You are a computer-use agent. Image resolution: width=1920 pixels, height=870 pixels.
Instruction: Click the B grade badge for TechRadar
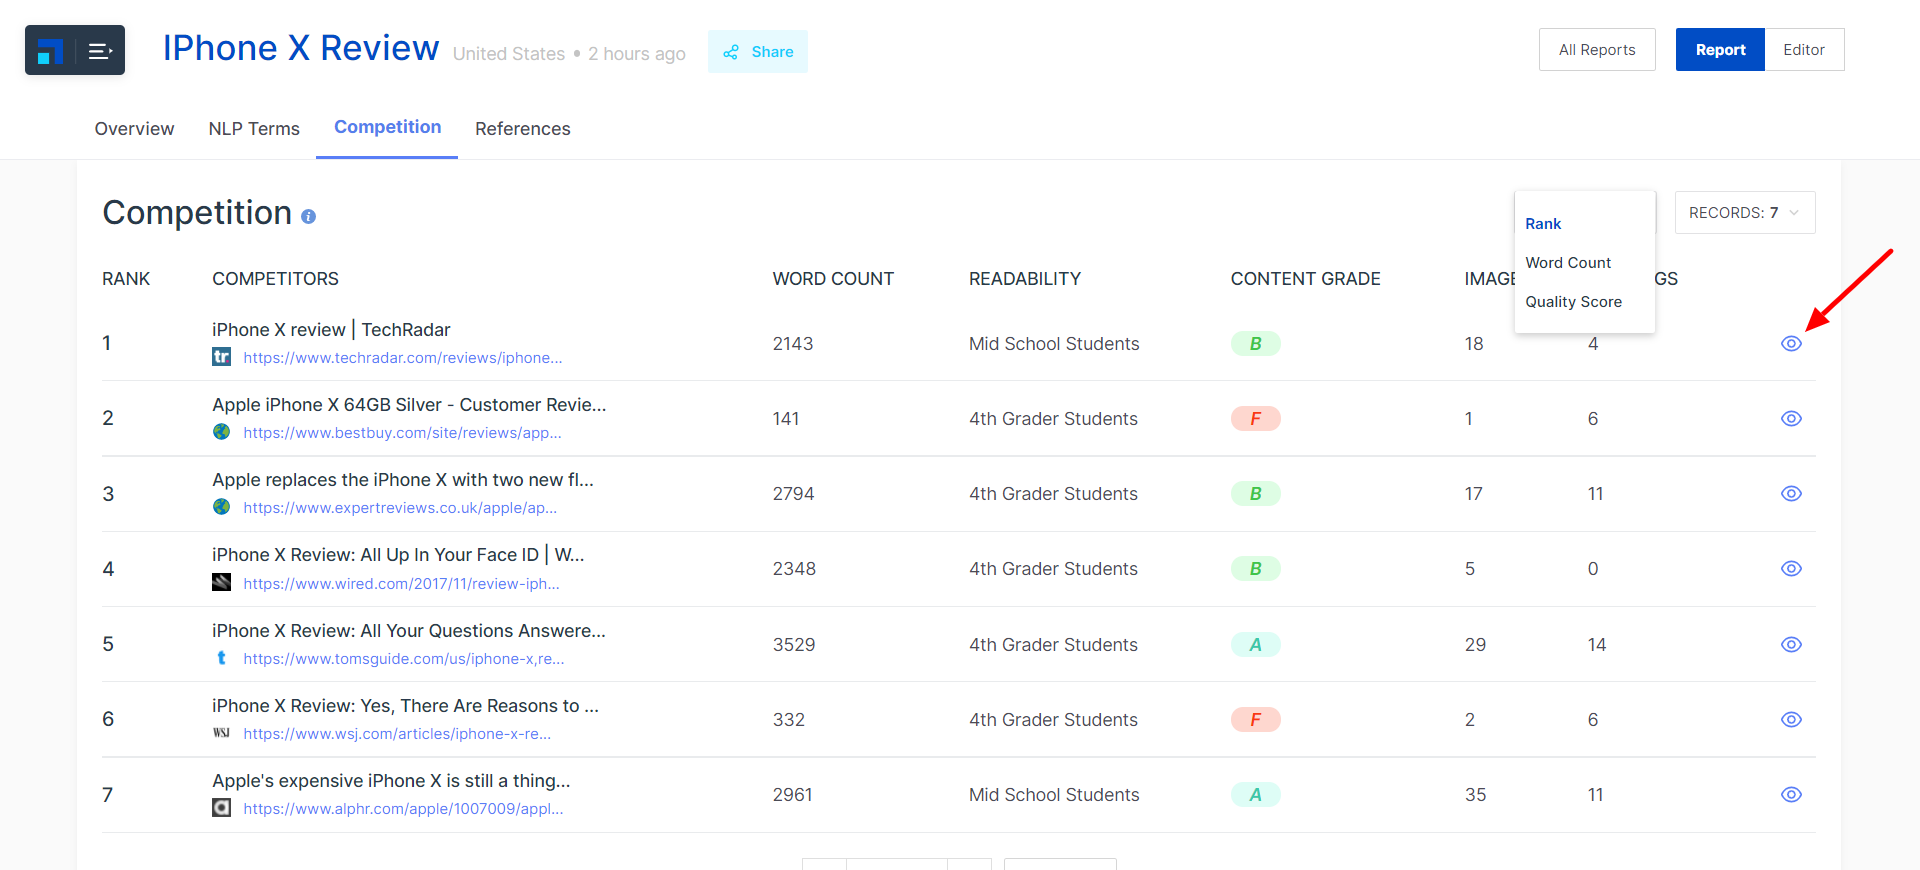tap(1255, 343)
